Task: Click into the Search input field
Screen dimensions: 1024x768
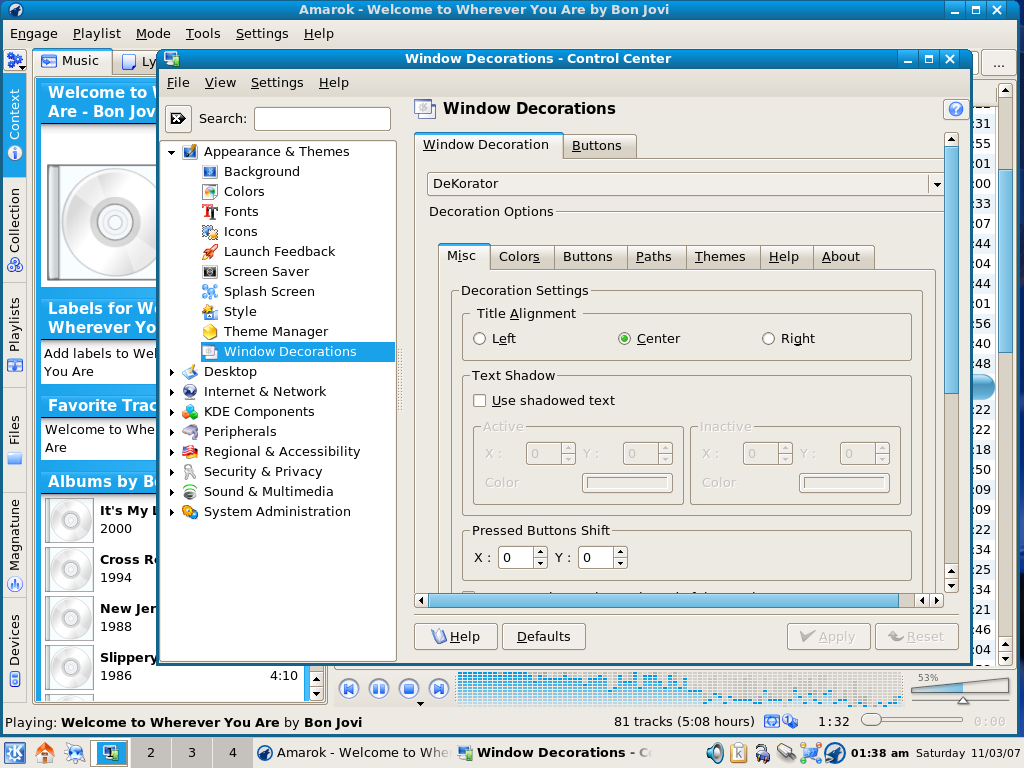Action: (x=323, y=119)
